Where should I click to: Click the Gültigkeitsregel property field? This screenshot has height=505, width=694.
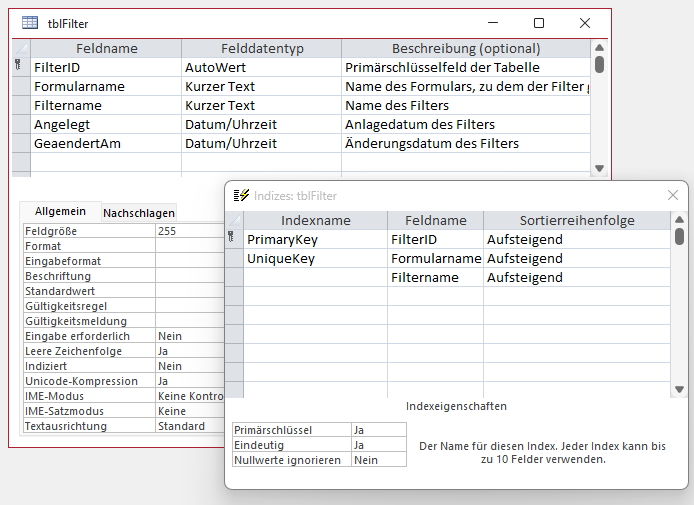click(190, 306)
